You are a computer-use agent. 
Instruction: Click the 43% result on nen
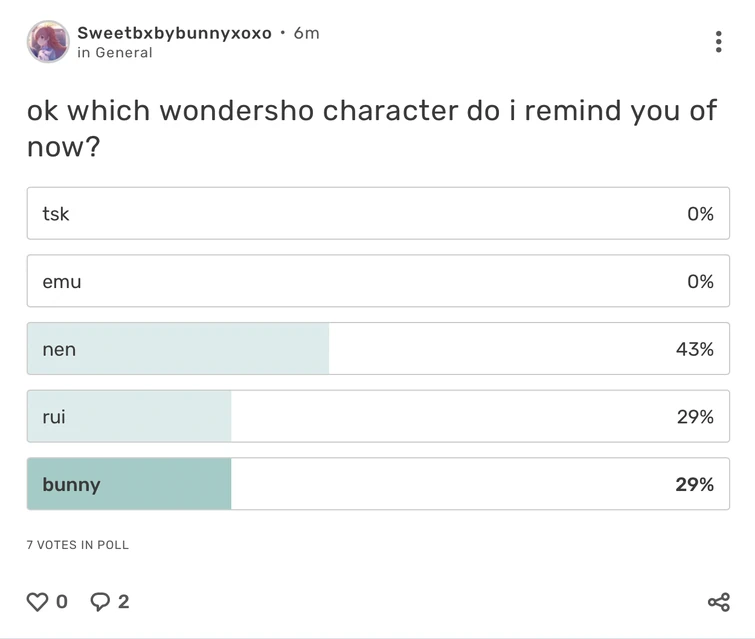pos(694,349)
